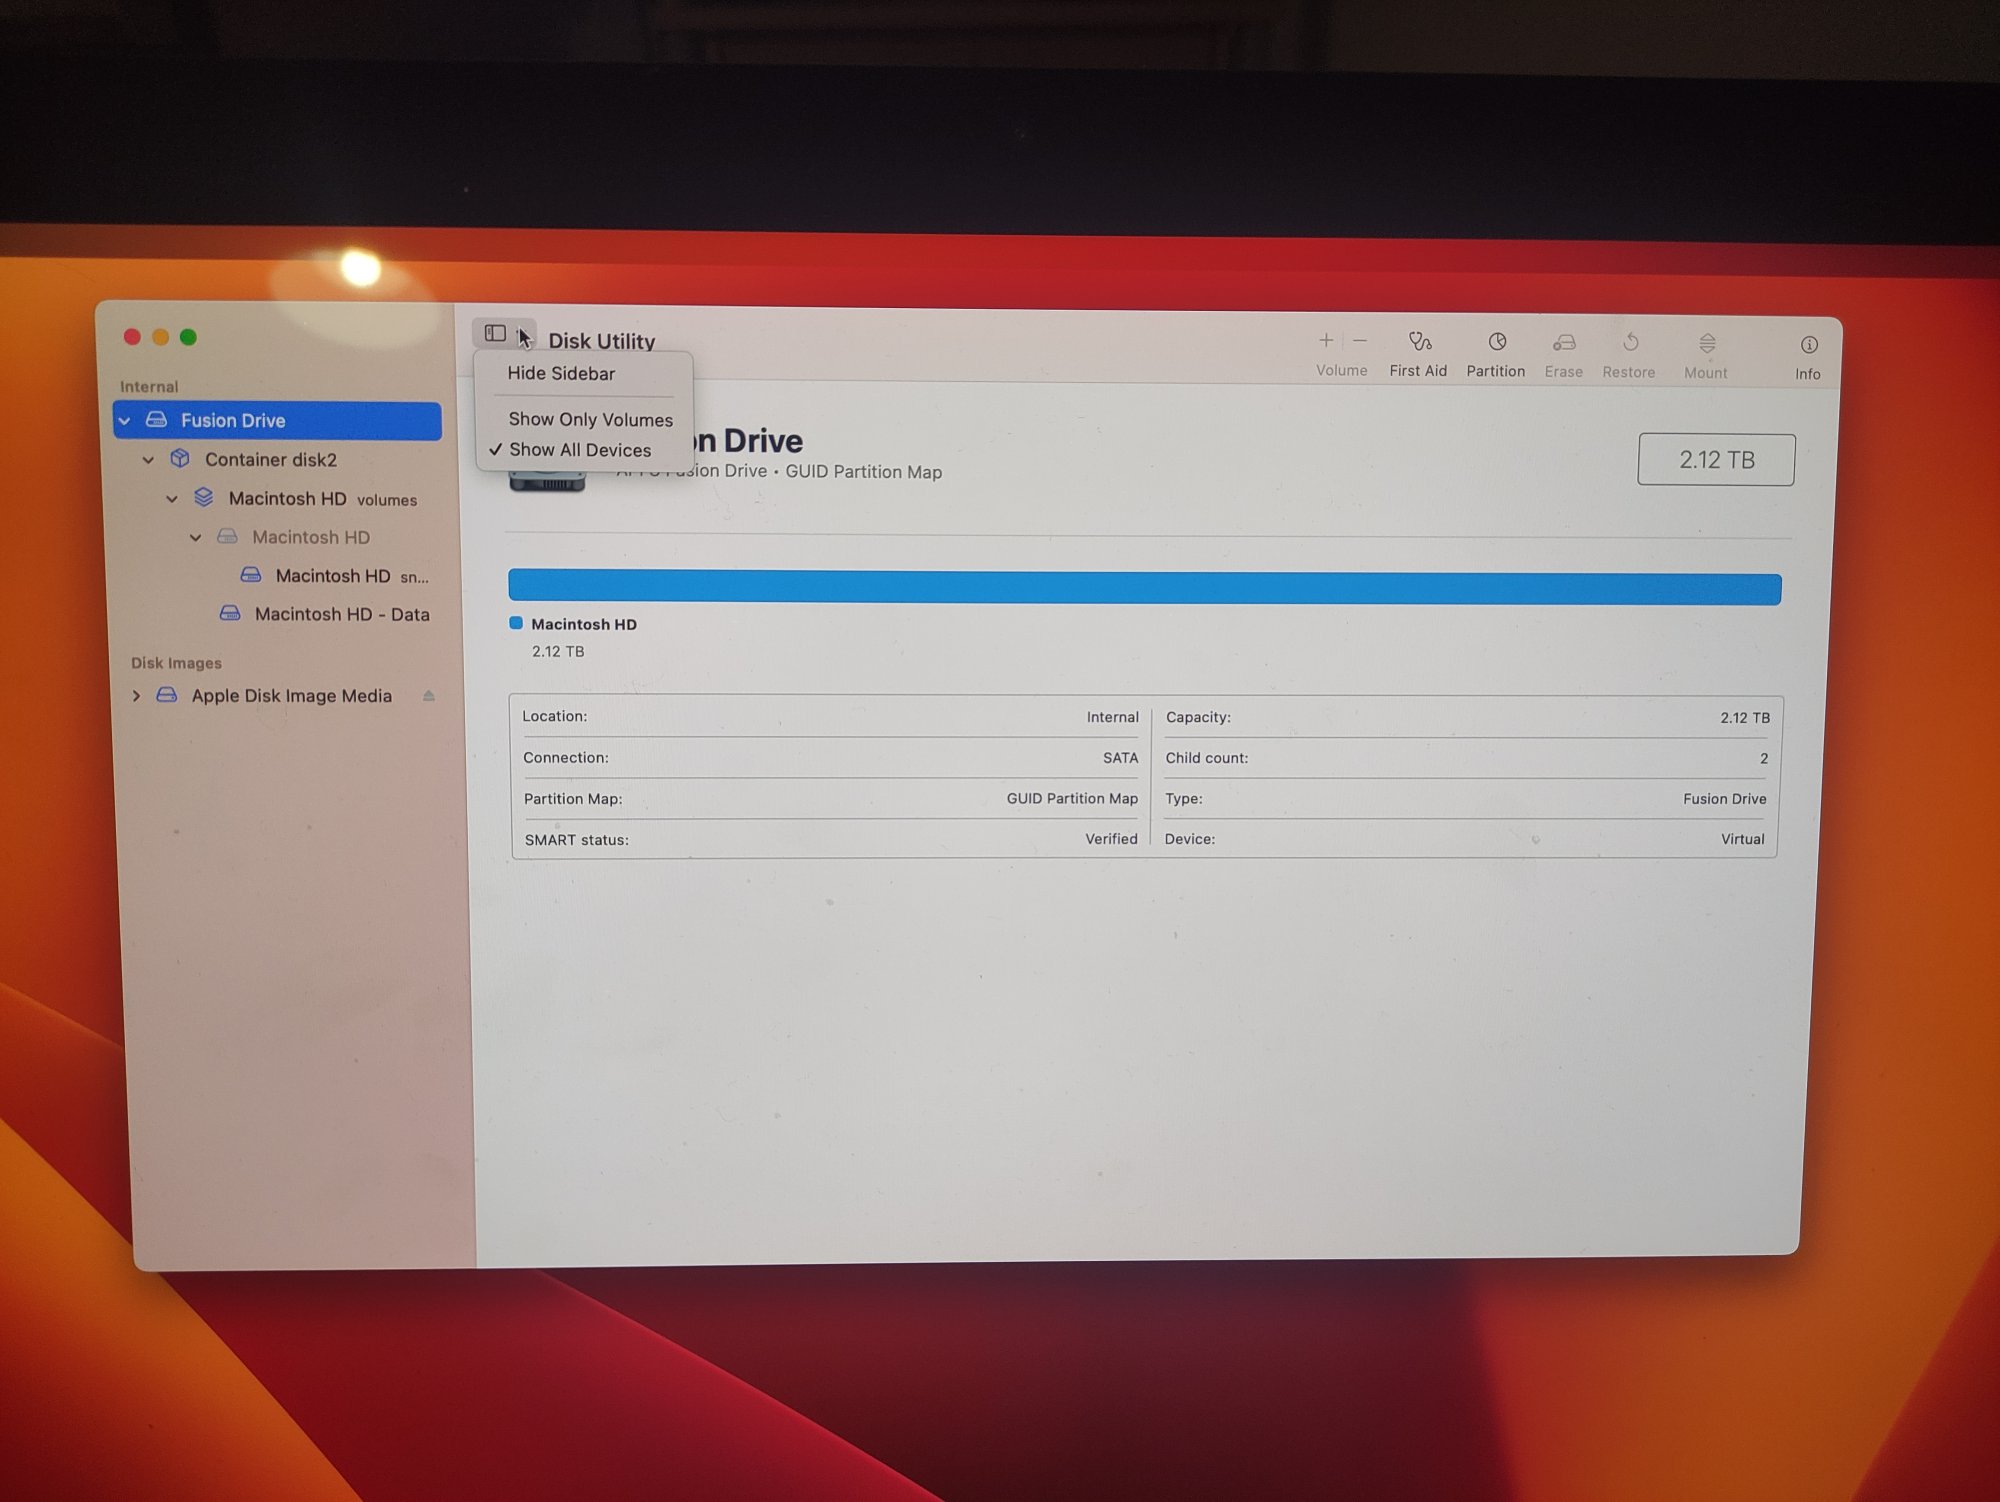
Task: Select Macintosh HD - Data volume
Action: click(341, 614)
